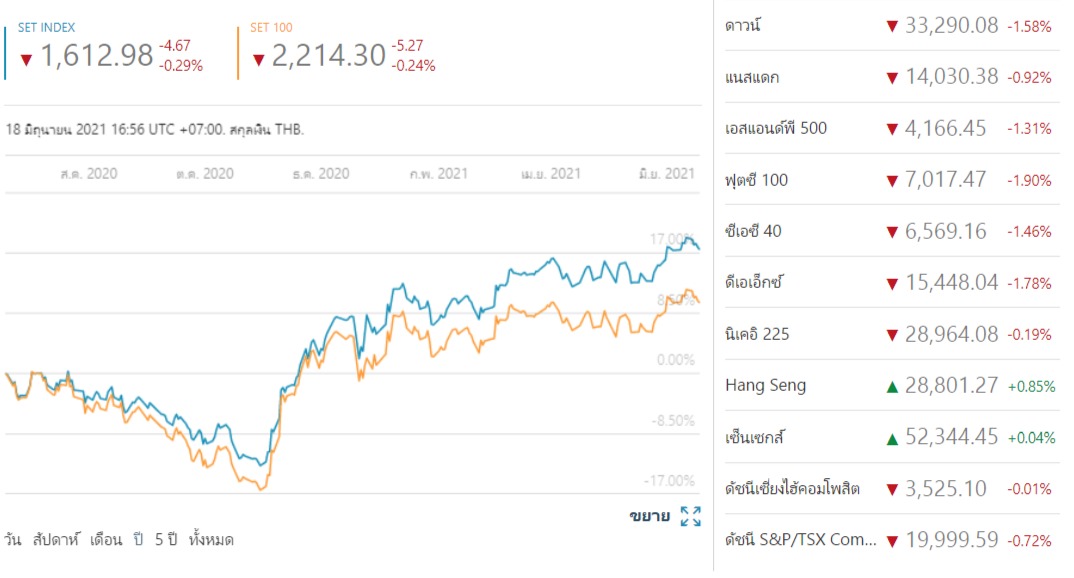Select the เดือน time range
This screenshot has width=1074, height=578.
coord(105,540)
